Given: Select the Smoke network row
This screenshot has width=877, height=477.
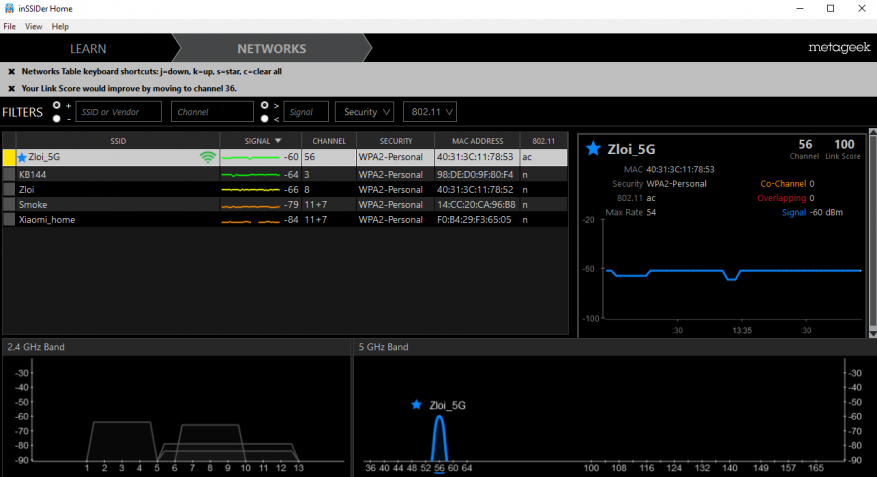Looking at the screenshot, I should pyautogui.click(x=285, y=205).
